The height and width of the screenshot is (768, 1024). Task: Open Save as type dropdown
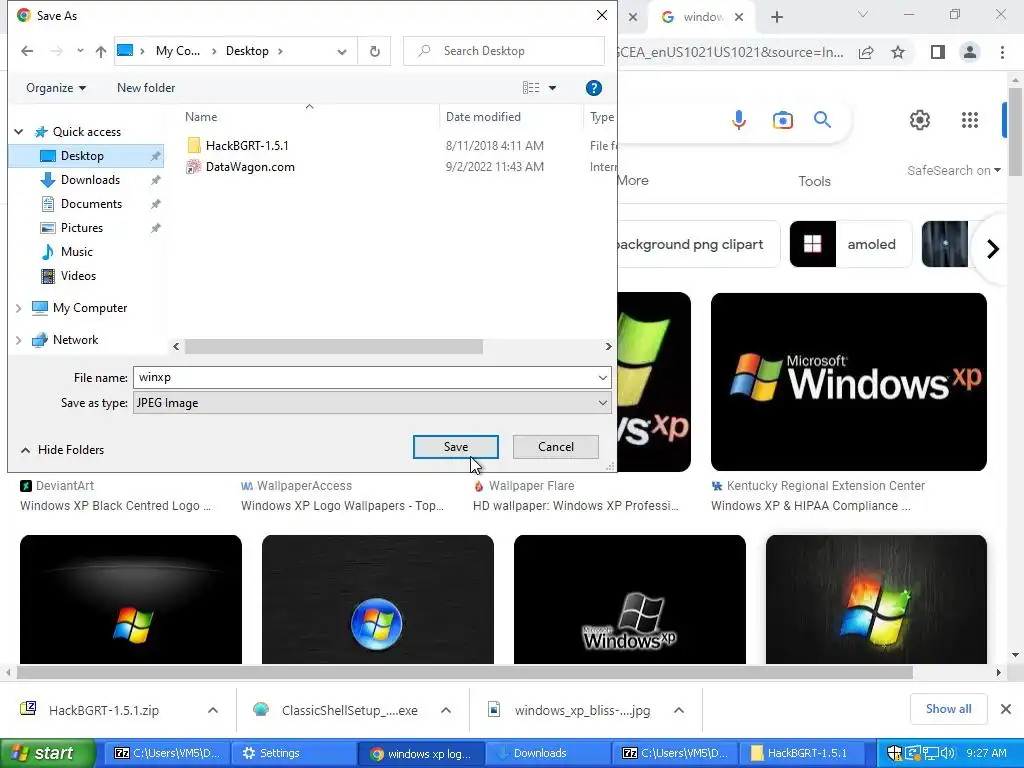click(372, 403)
